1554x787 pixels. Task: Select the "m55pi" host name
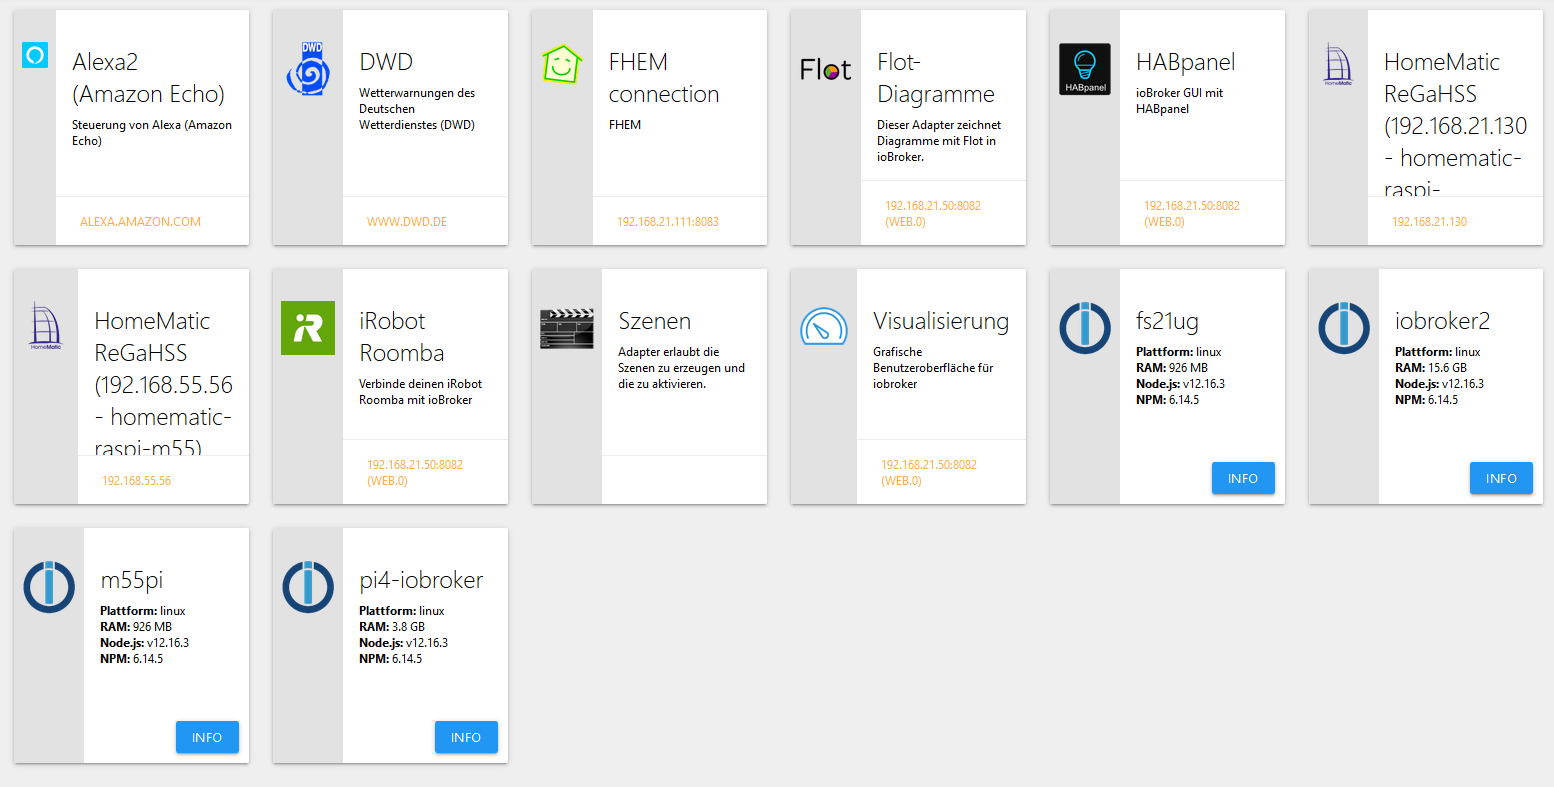tap(132, 580)
